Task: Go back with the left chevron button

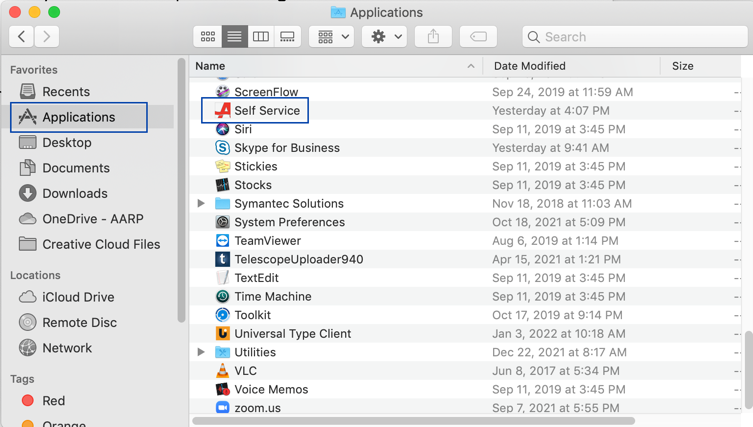Action: 22,37
